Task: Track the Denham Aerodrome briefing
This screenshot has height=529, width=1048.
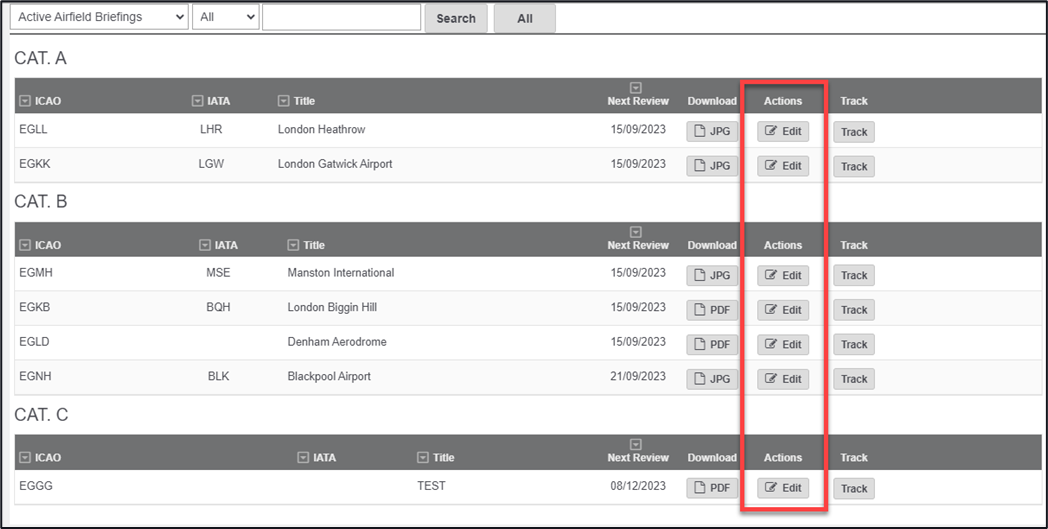Action: pos(854,345)
